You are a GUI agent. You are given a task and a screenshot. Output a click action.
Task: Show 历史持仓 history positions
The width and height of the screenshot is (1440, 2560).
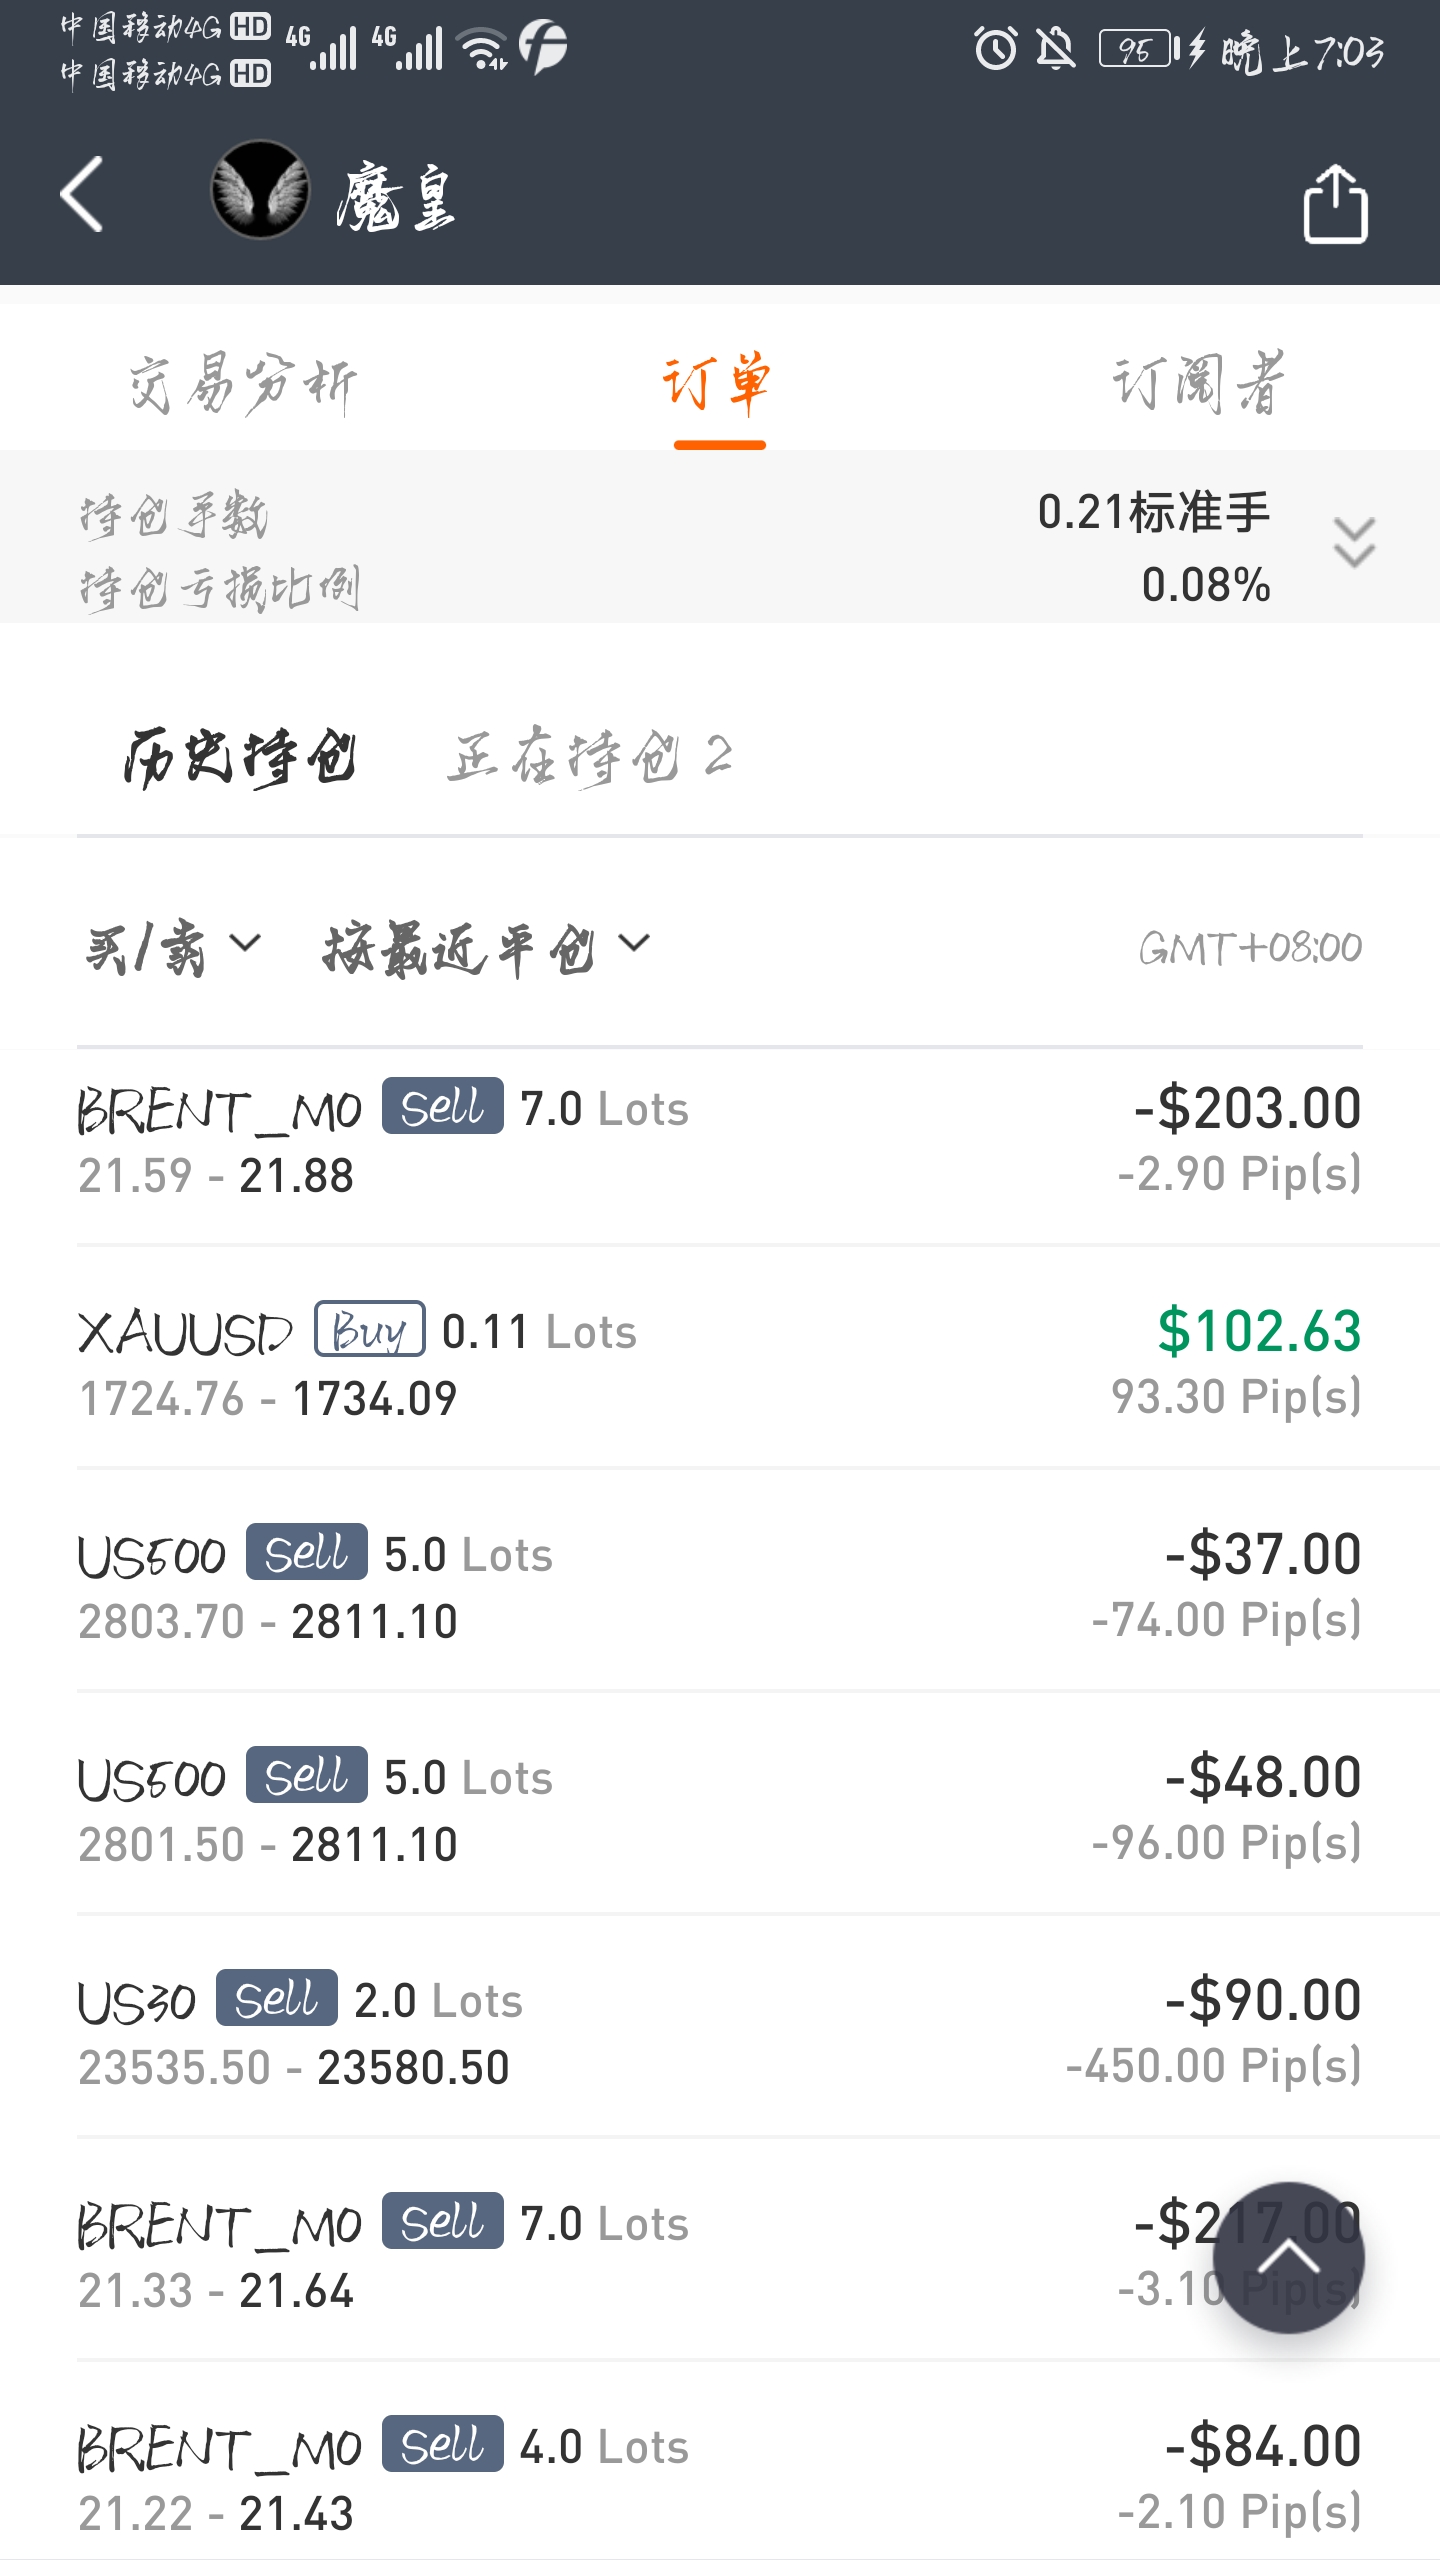pyautogui.click(x=240, y=757)
